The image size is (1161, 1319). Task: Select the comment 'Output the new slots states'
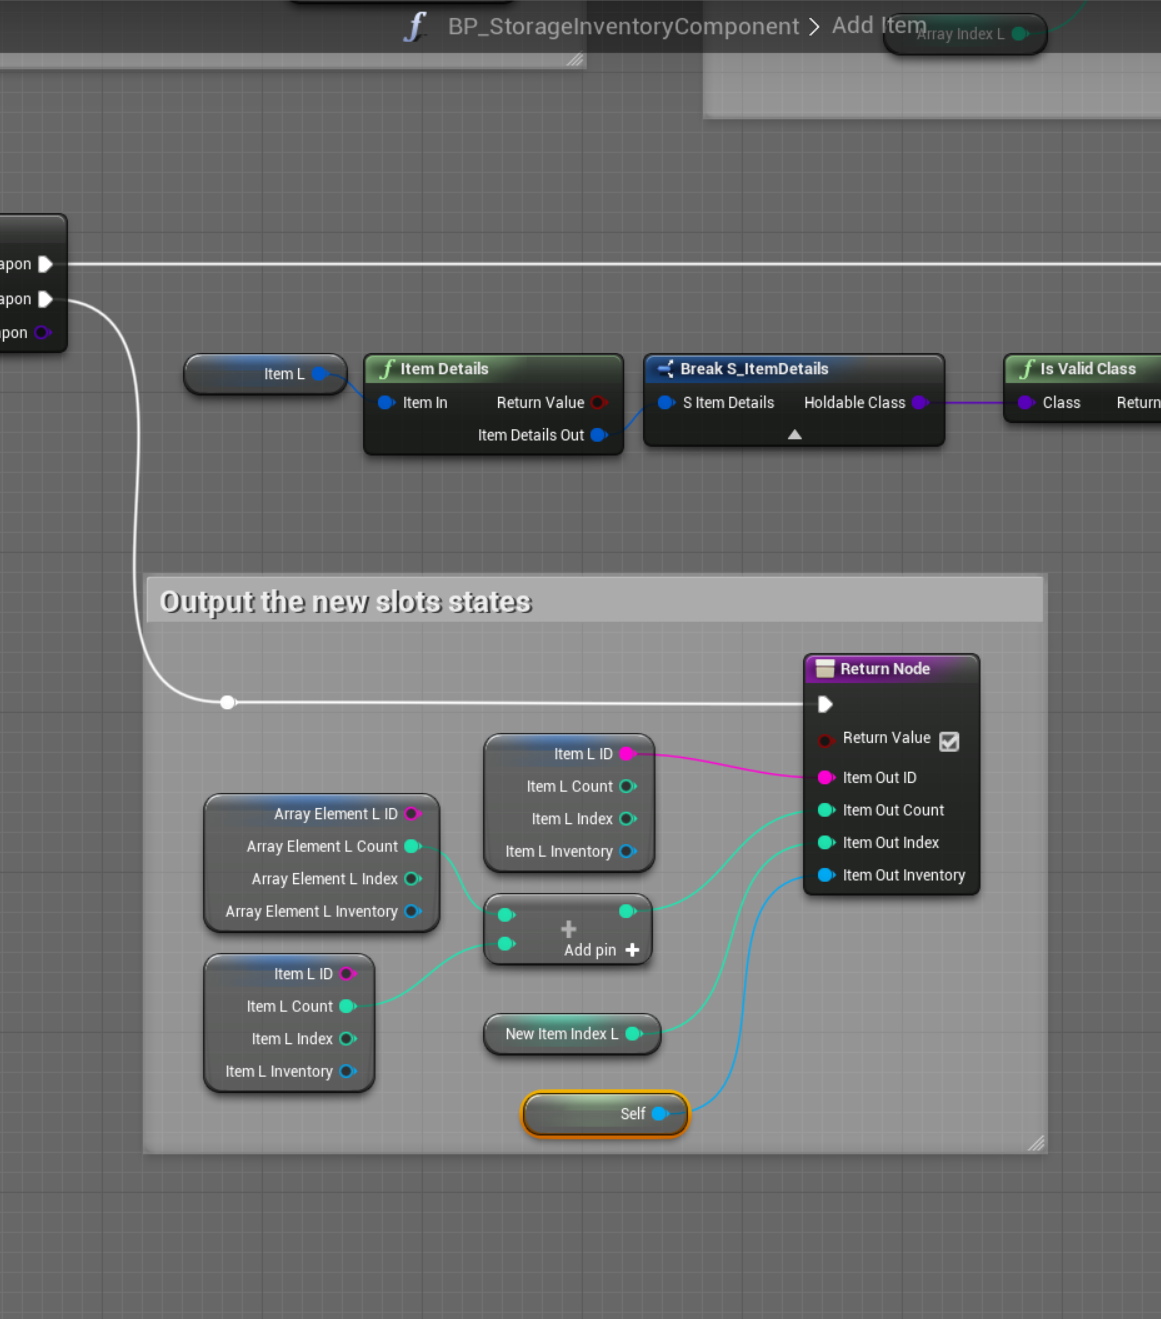coord(345,602)
